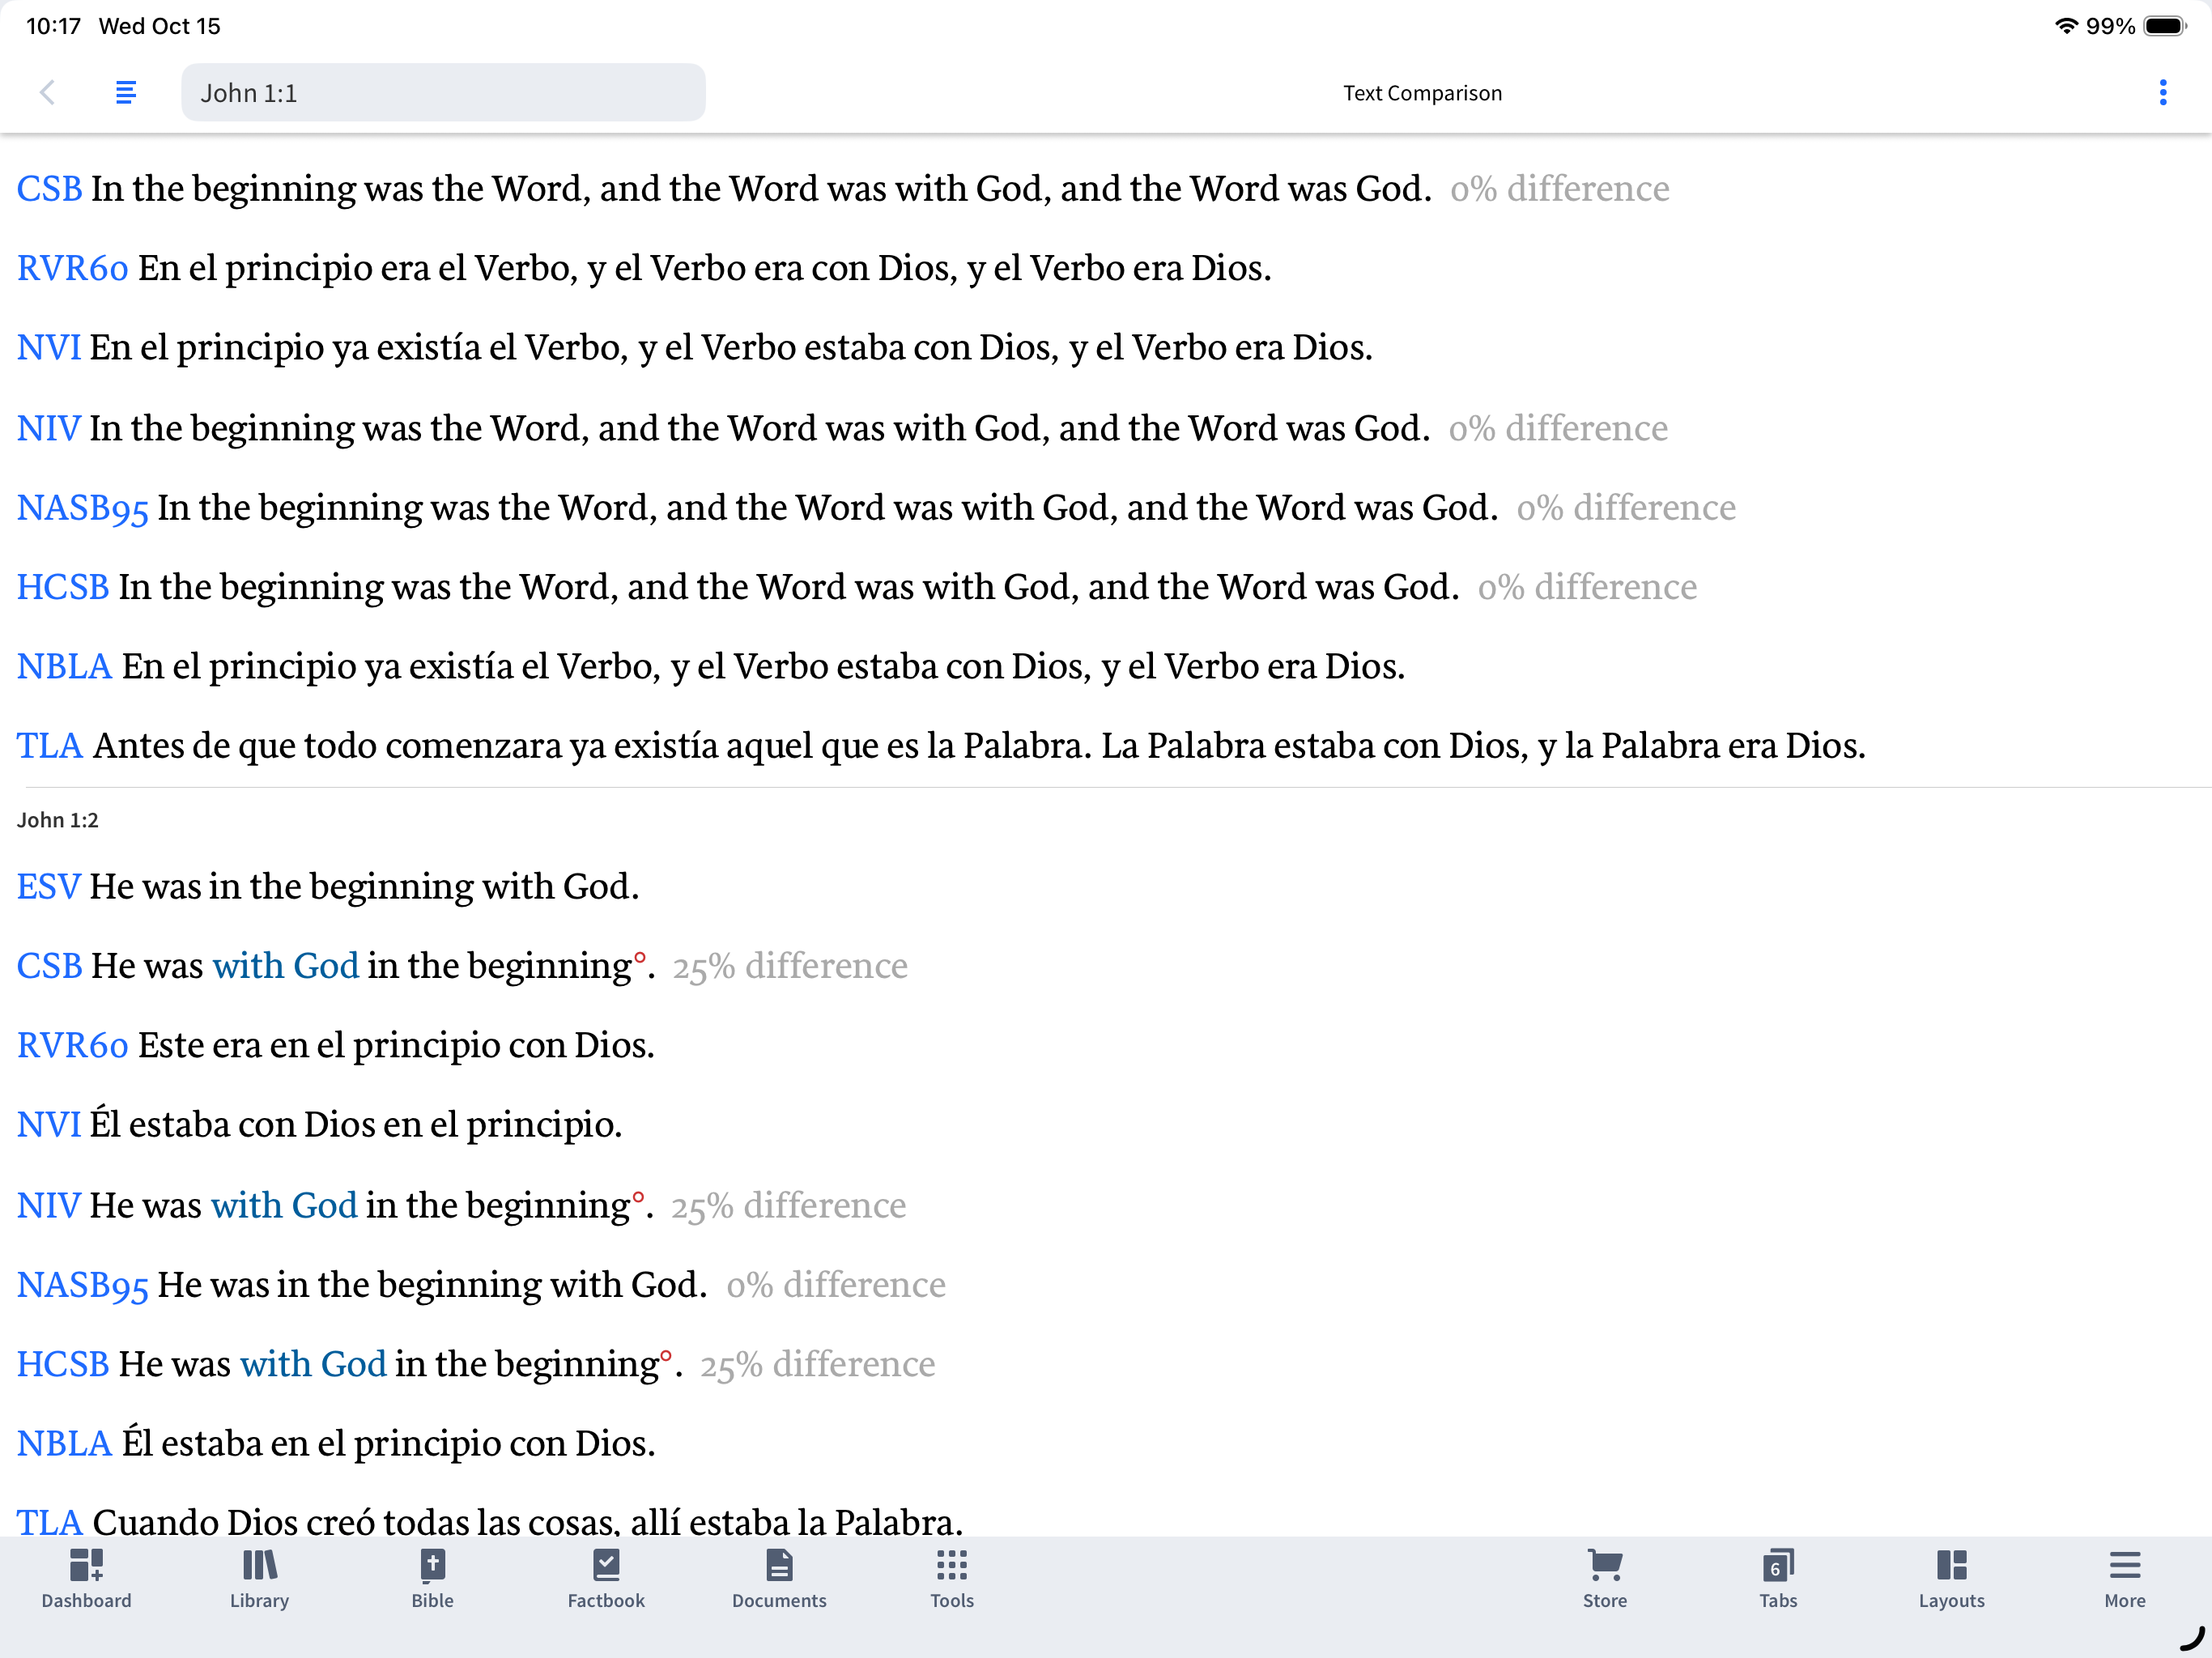This screenshot has width=2212, height=1658.
Task: Tap highlighted 'with God' in NIV John 1:2
Action: 284,1206
